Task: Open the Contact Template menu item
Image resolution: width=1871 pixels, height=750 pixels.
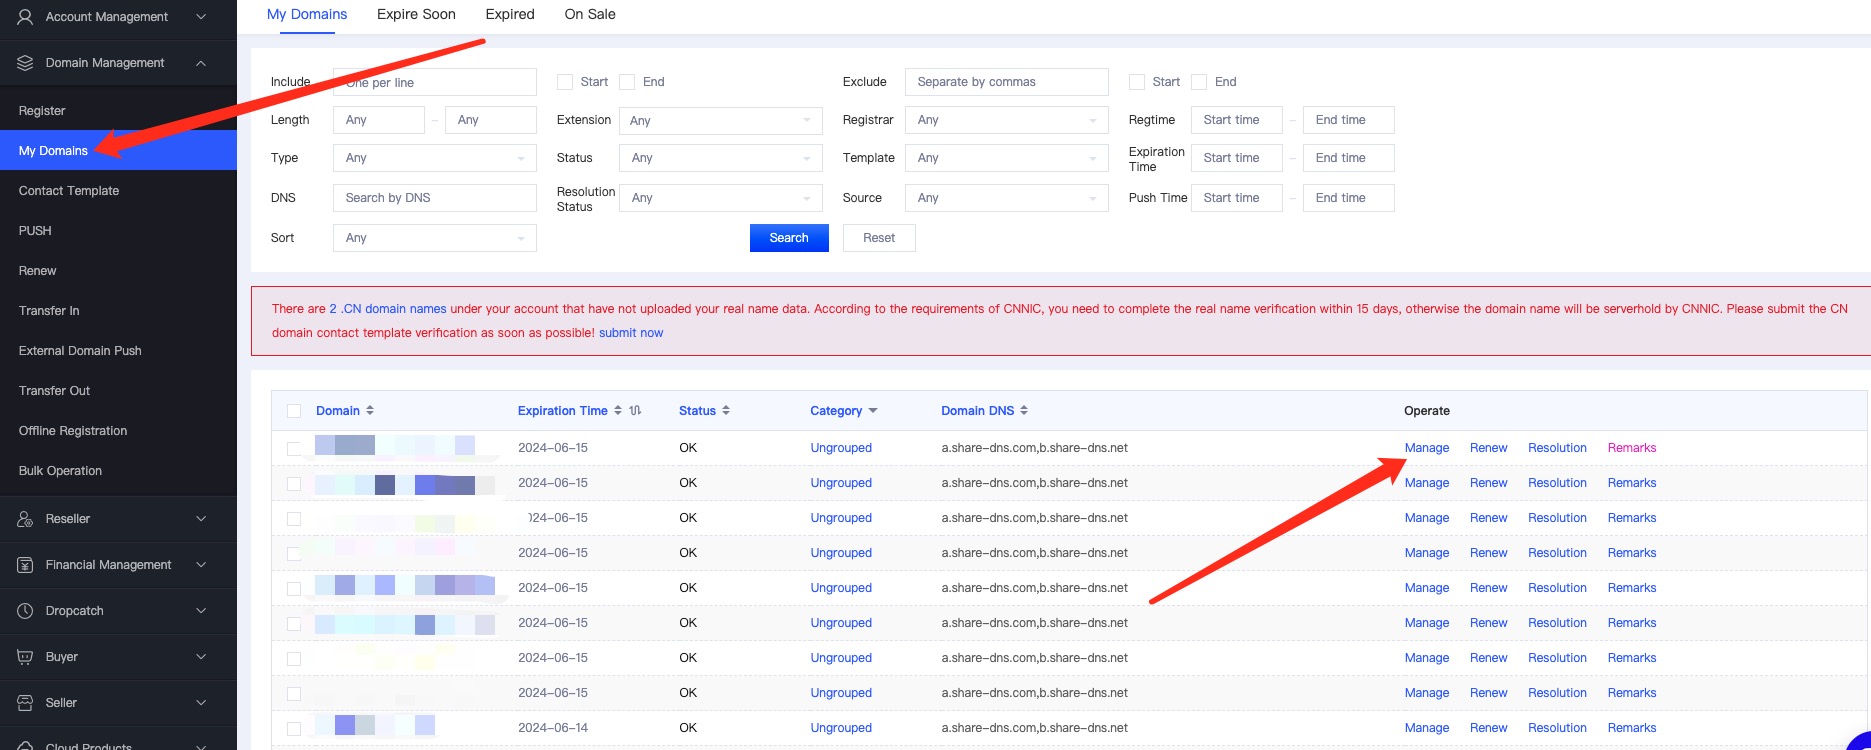Action: tap(69, 191)
